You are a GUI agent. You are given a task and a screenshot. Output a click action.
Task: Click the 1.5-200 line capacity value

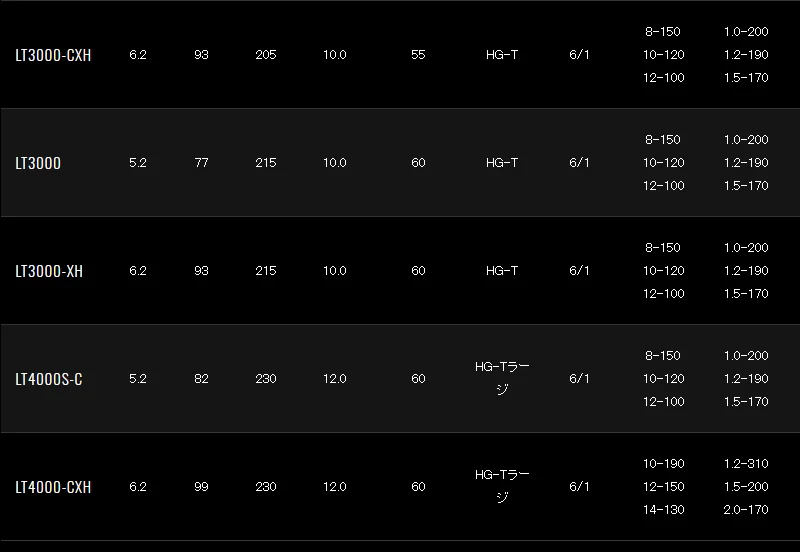point(746,487)
